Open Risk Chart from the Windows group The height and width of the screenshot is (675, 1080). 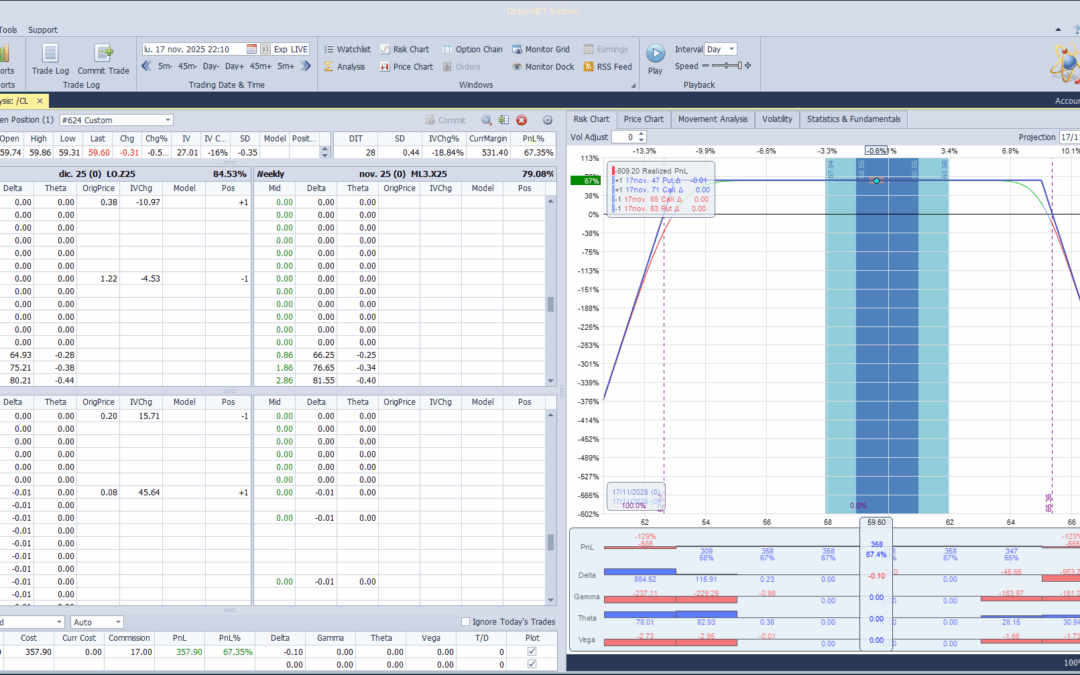pos(404,49)
